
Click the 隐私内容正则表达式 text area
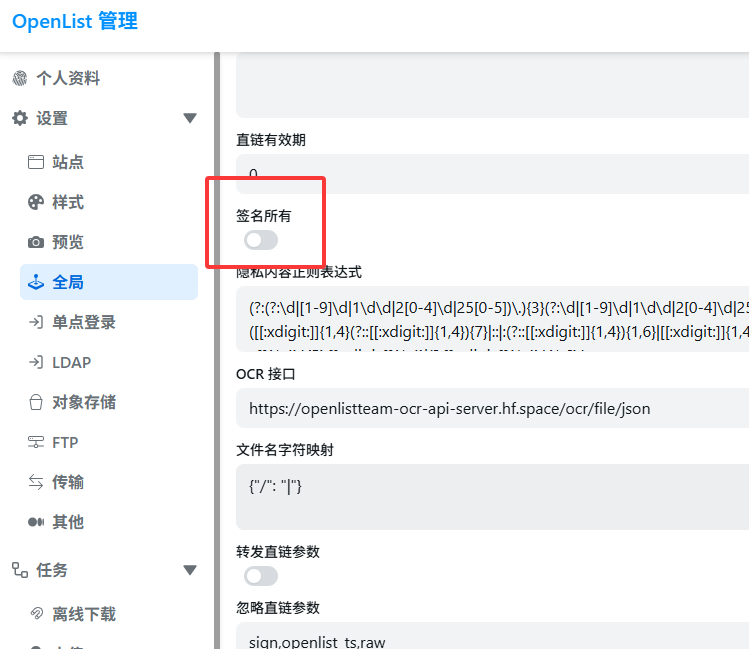[x=492, y=319]
